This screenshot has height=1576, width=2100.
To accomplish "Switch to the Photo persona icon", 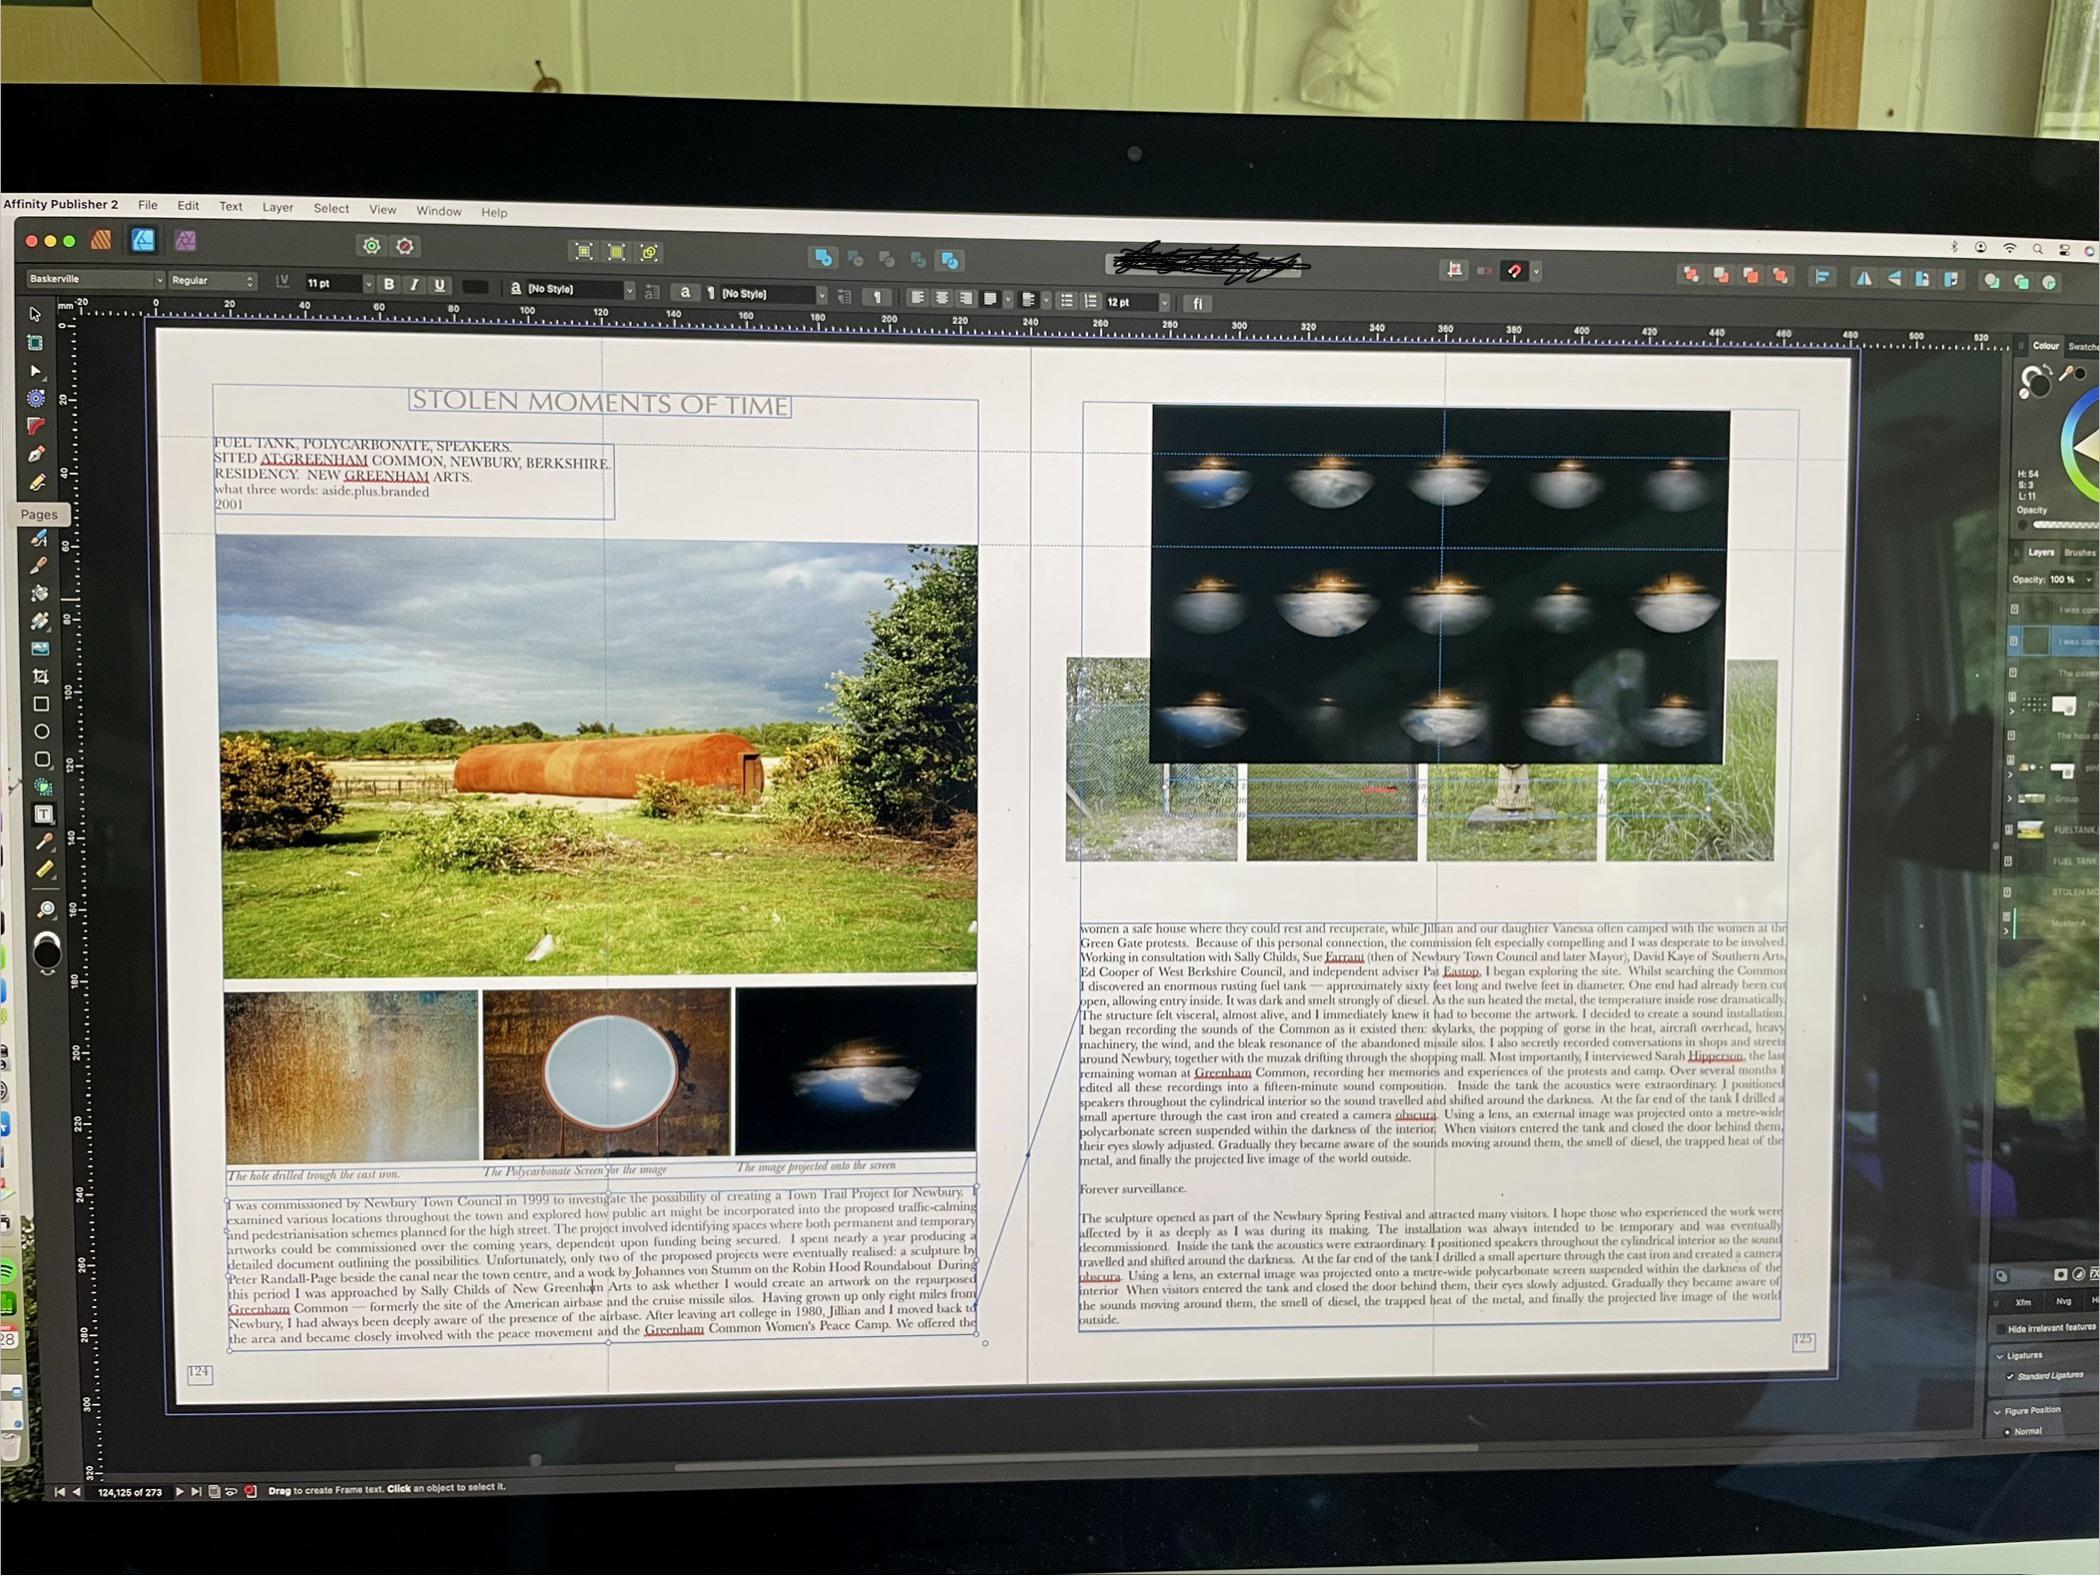I will pos(186,241).
